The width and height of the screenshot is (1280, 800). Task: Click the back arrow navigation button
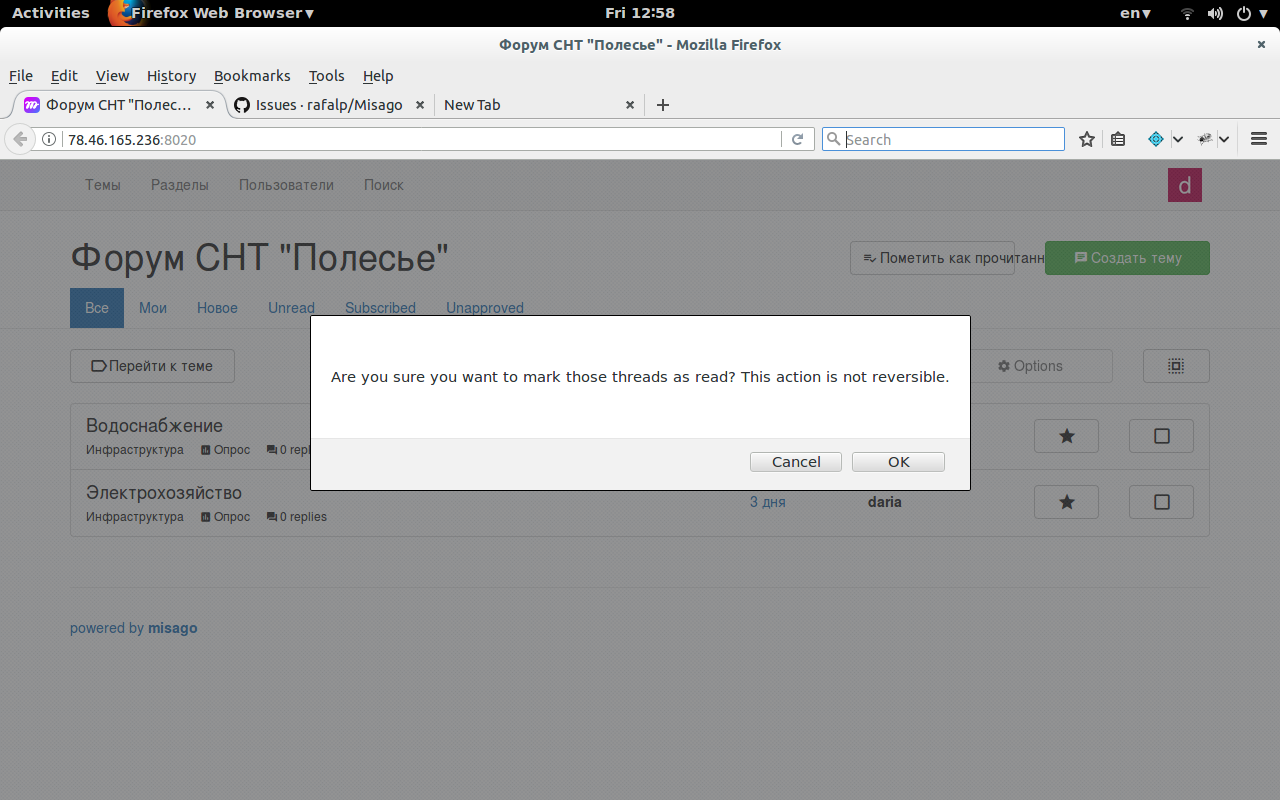(x=20, y=140)
